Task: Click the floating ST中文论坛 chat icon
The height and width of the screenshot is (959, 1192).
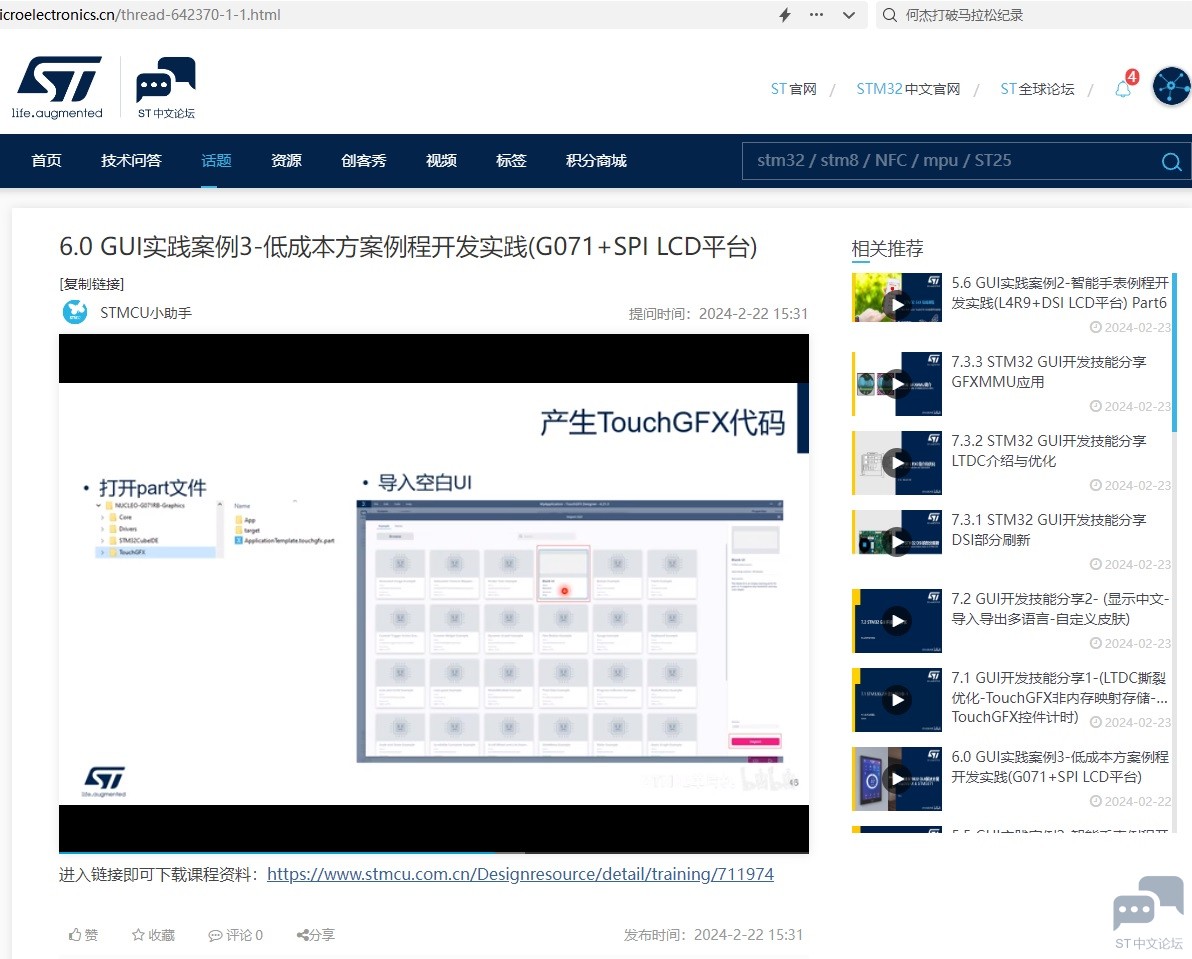Action: pos(1148,912)
